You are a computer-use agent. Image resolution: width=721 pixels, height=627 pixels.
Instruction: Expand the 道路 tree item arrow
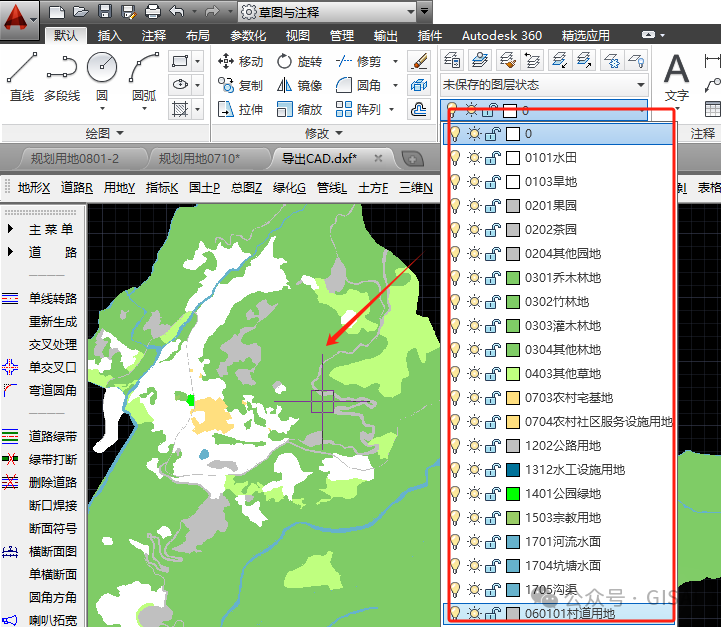point(11,252)
